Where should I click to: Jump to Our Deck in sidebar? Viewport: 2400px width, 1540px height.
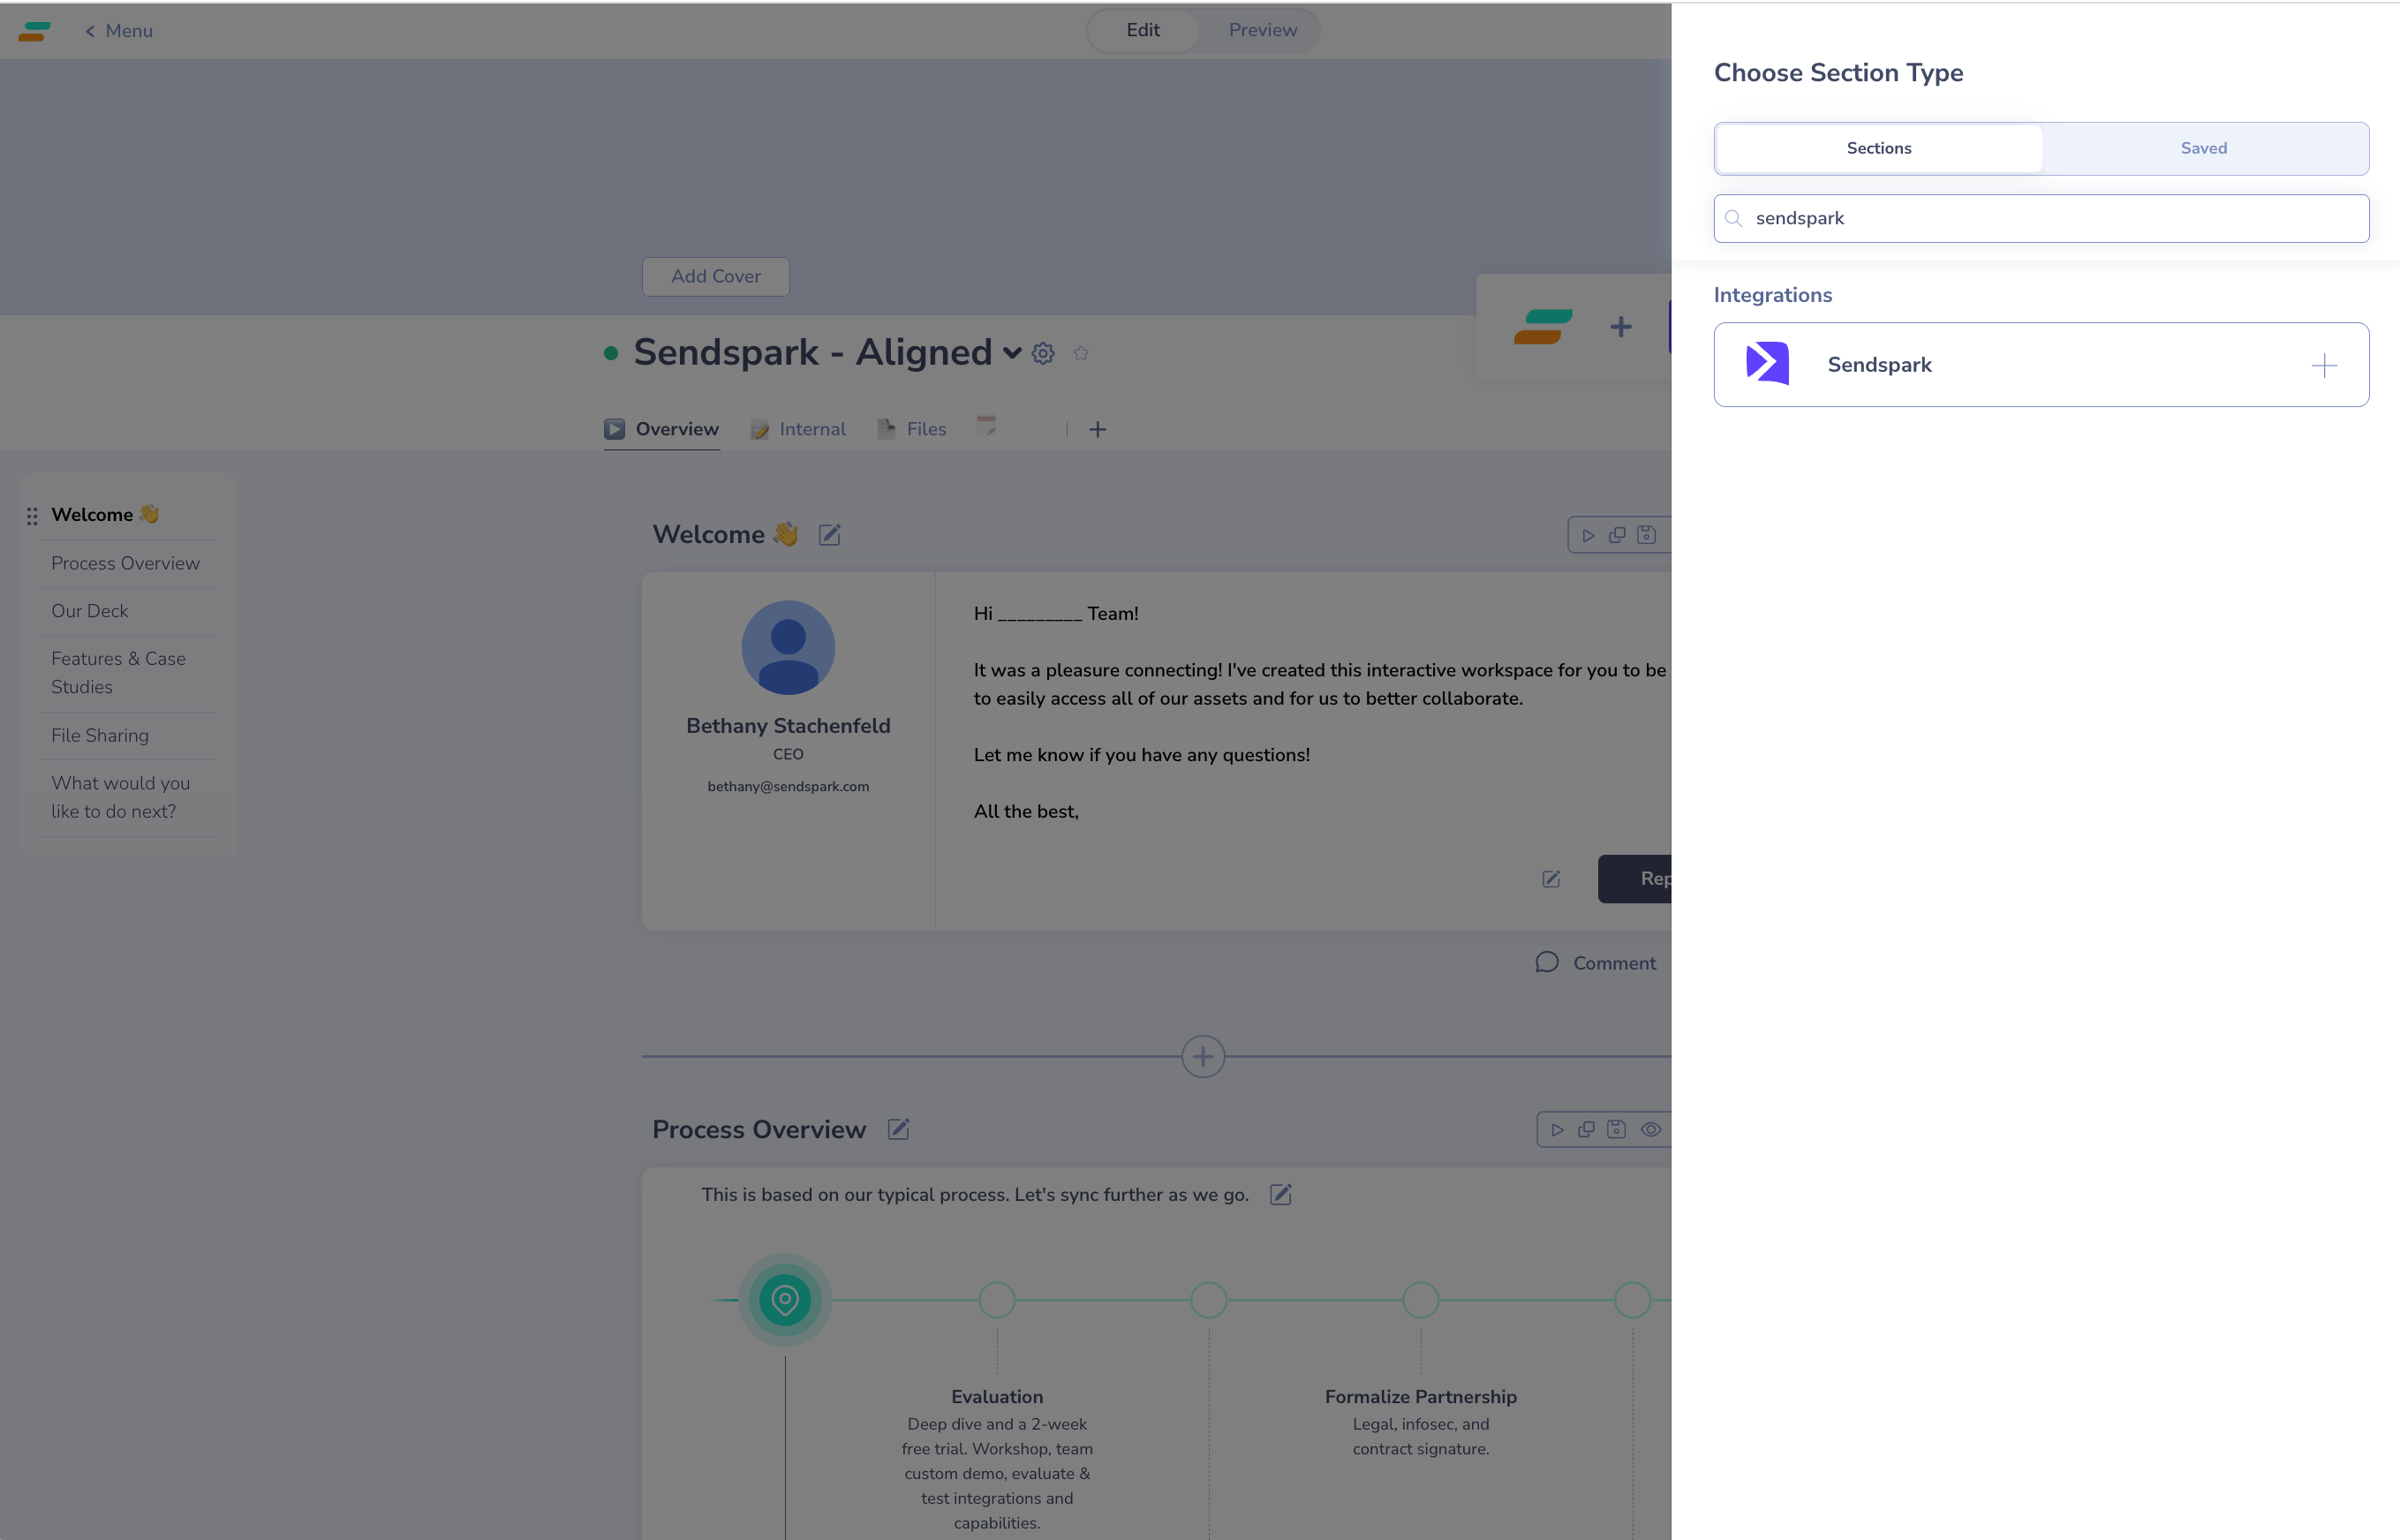pyautogui.click(x=89, y=611)
